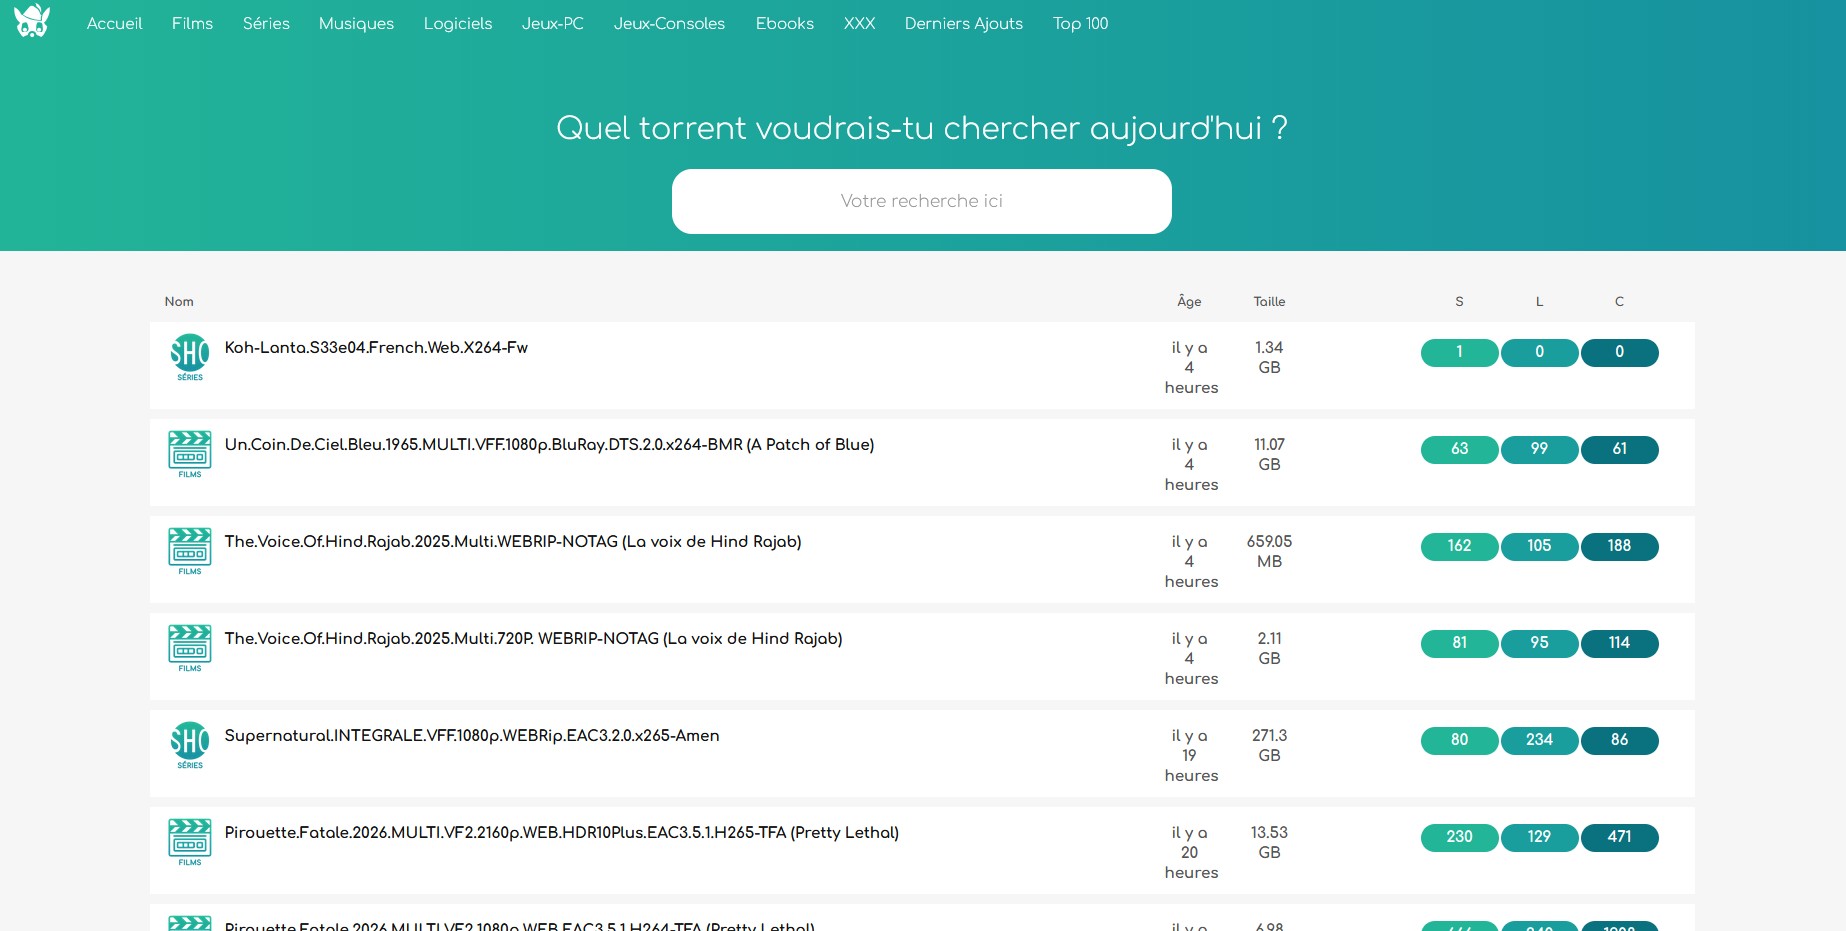Click the site logo mascot icon
The image size is (1846, 931).
32,21
